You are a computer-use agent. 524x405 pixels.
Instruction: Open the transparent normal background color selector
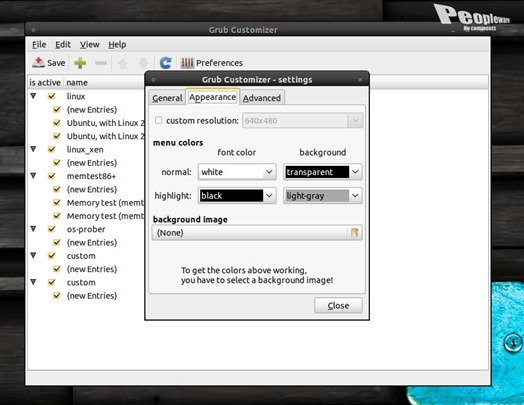coord(322,172)
